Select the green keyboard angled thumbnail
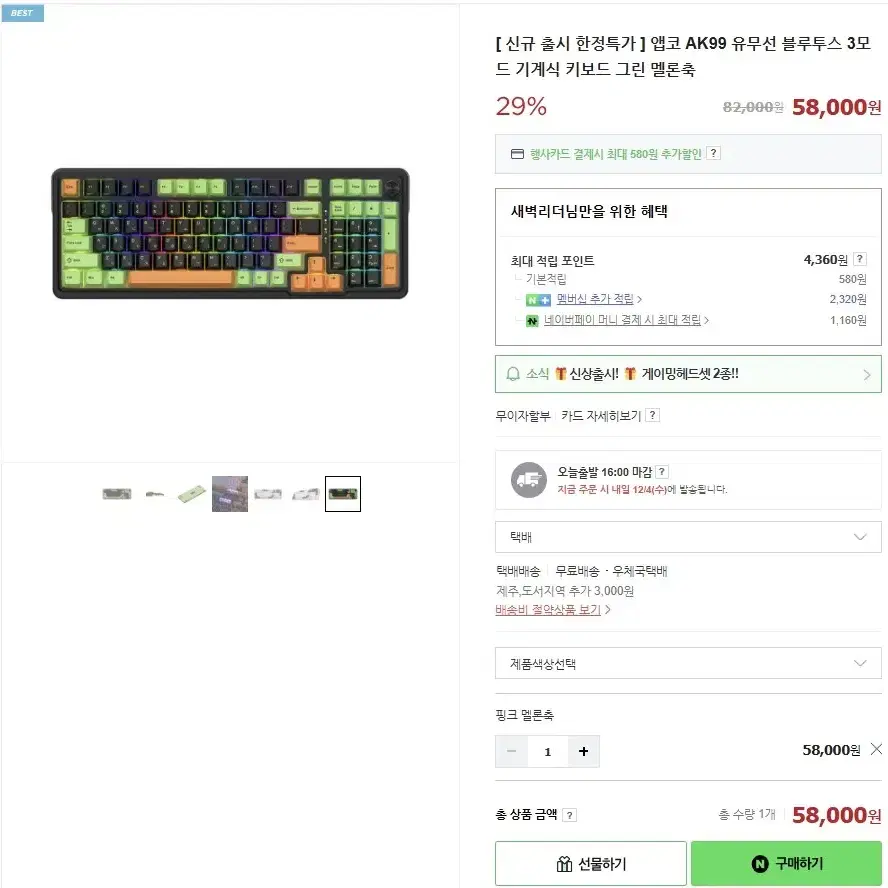The width and height of the screenshot is (888, 888). tap(192, 494)
